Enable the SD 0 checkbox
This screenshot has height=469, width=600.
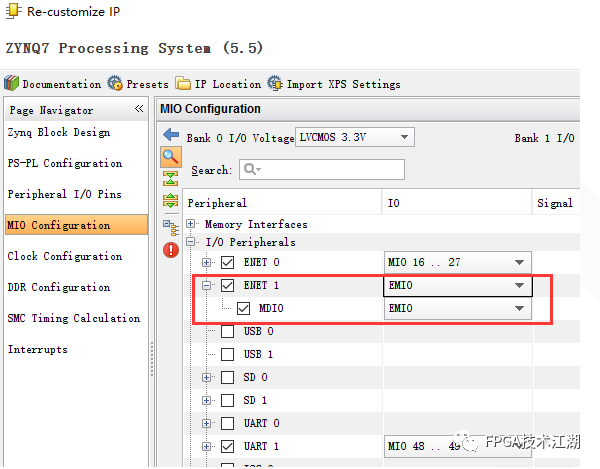coord(227,377)
